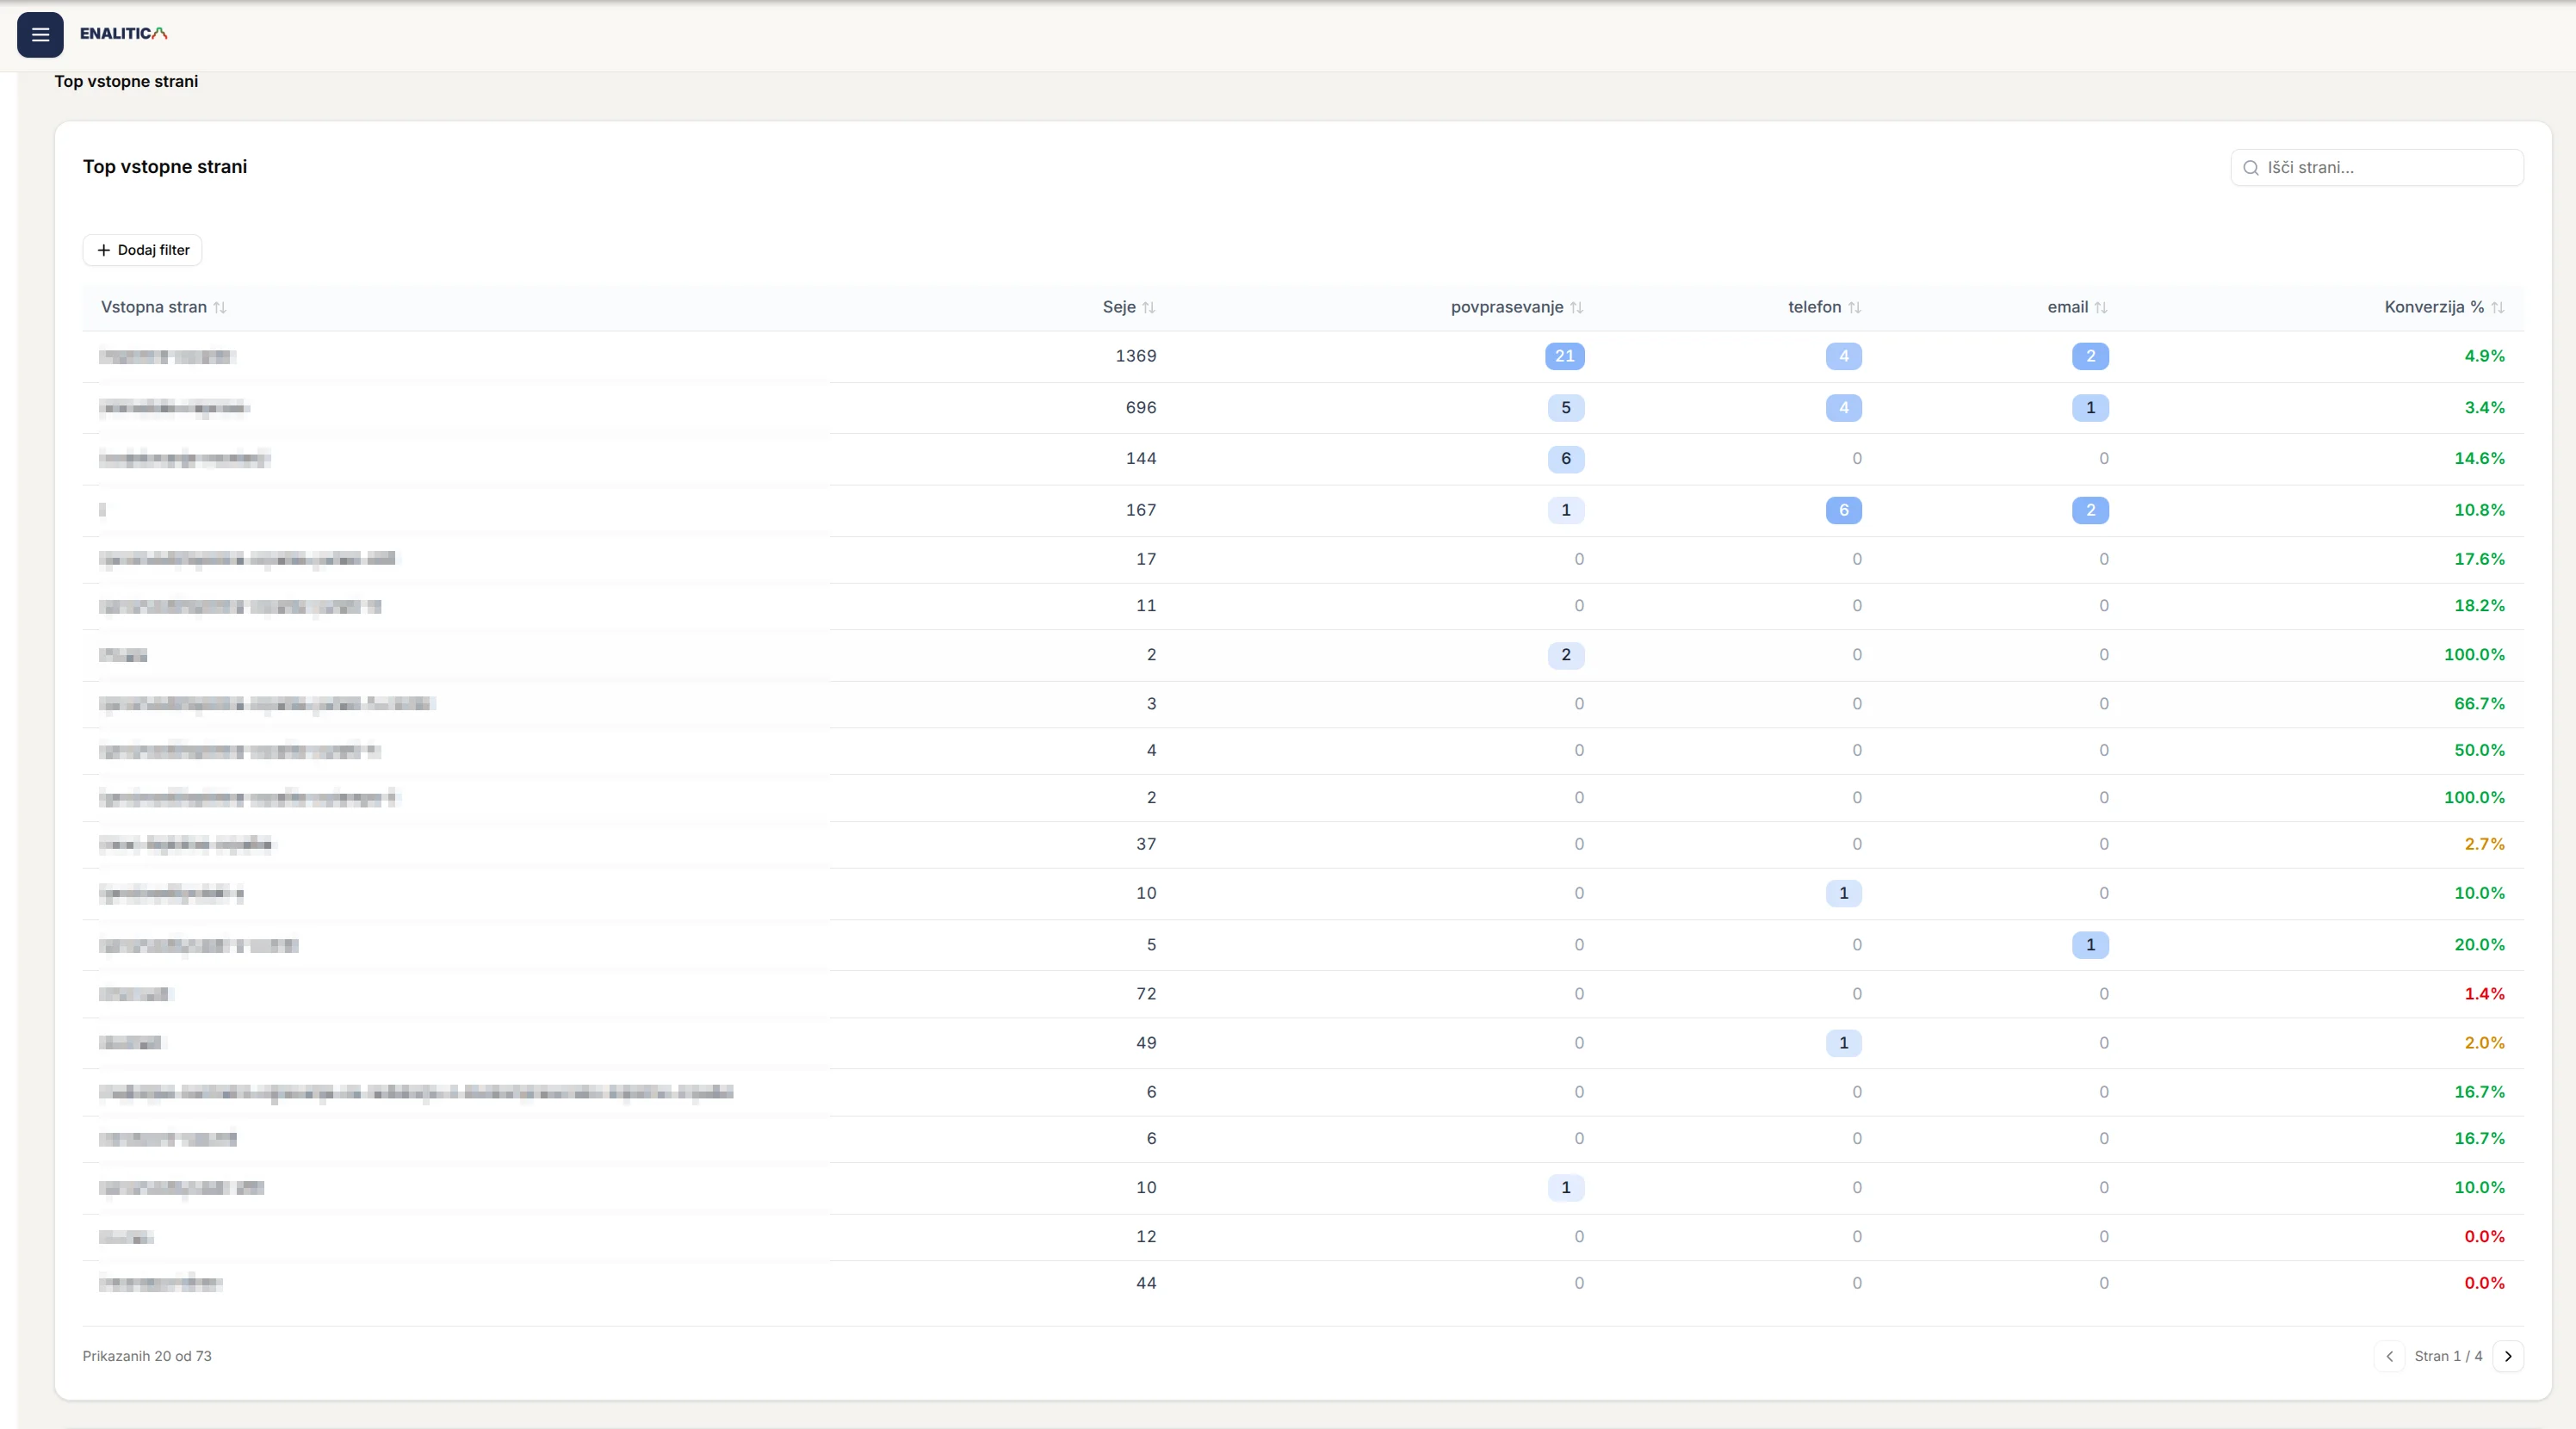Sort by Vstopna stran column arrows
2576x1429 pixels.
tap(220, 308)
